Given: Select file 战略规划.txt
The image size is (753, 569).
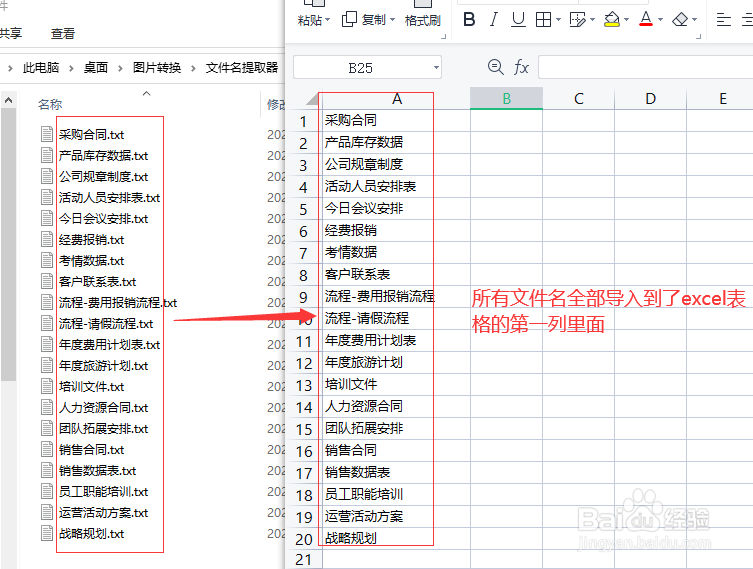Looking at the screenshot, I should [91, 534].
